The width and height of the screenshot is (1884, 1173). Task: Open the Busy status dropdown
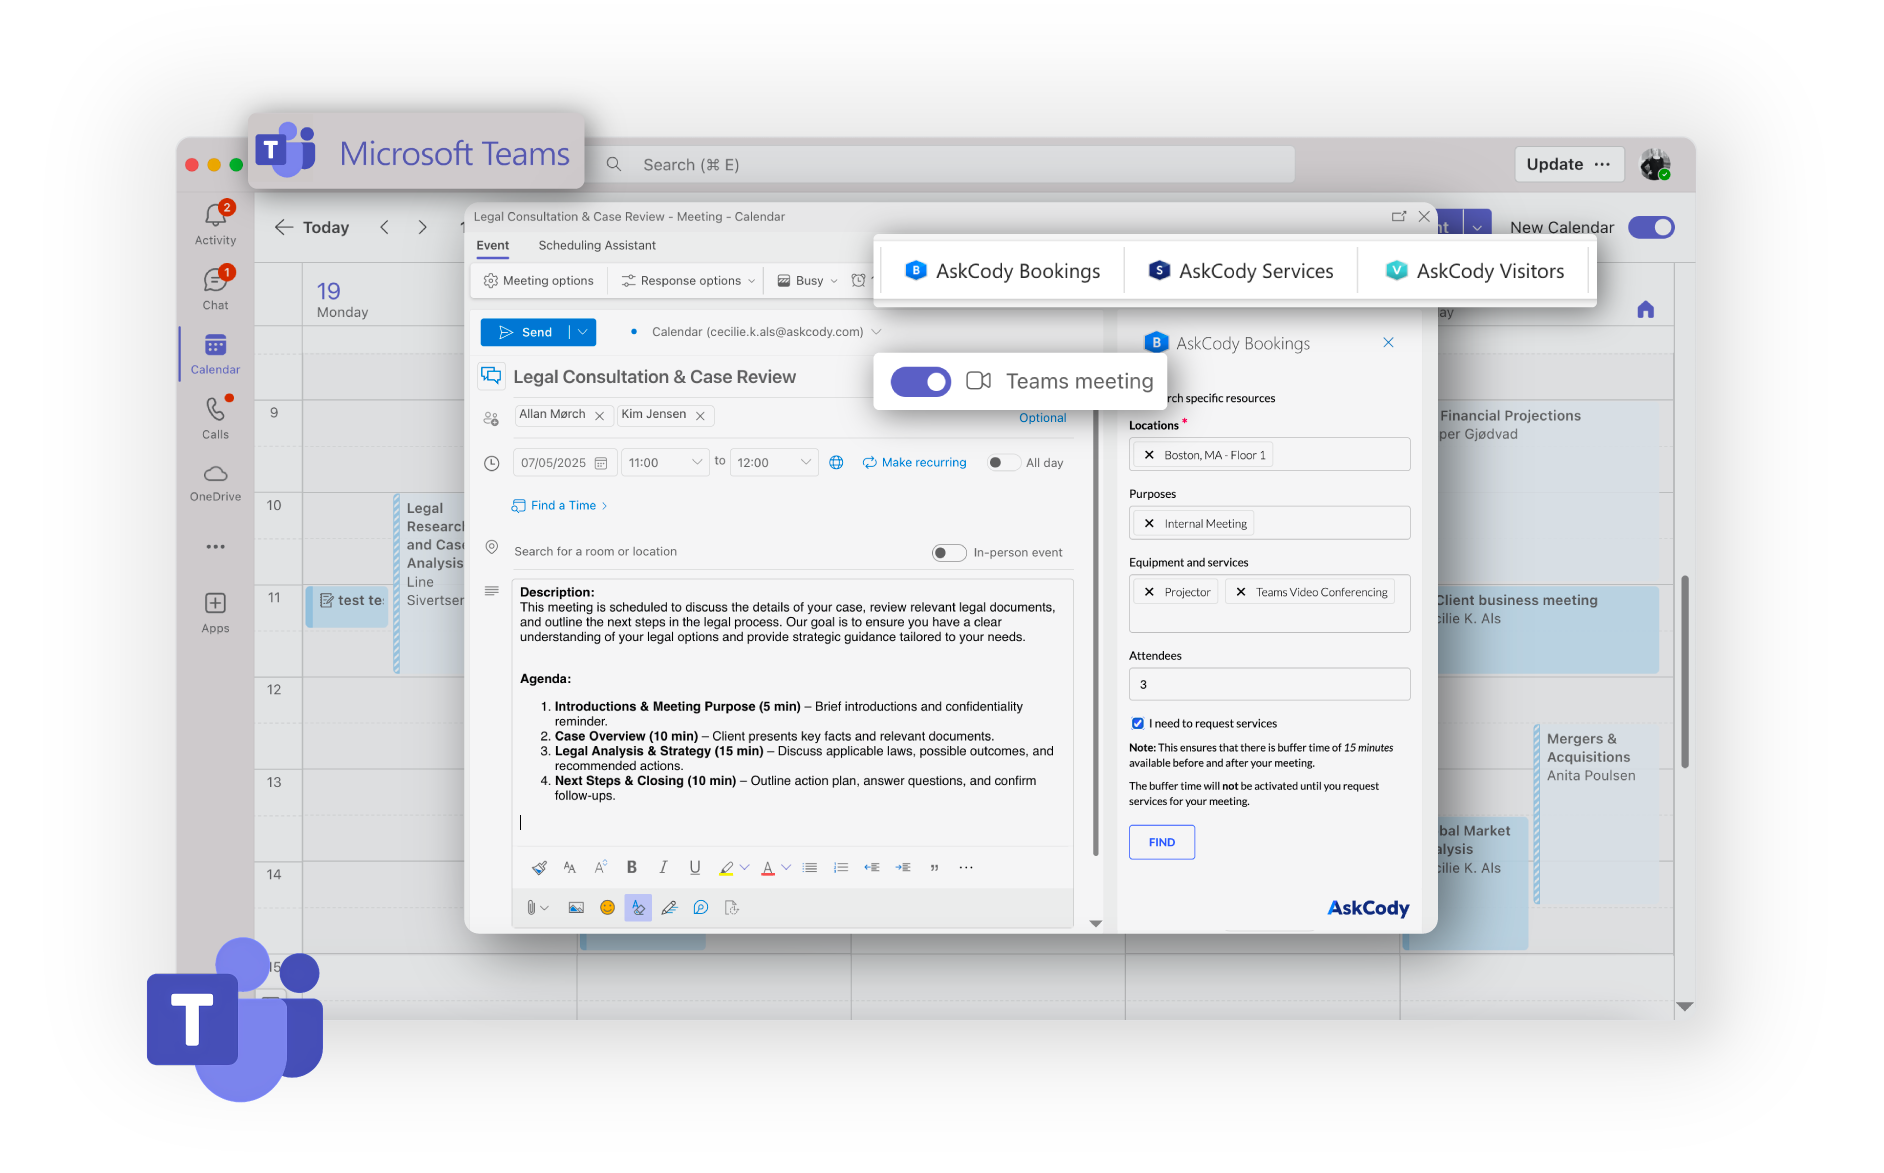point(808,281)
